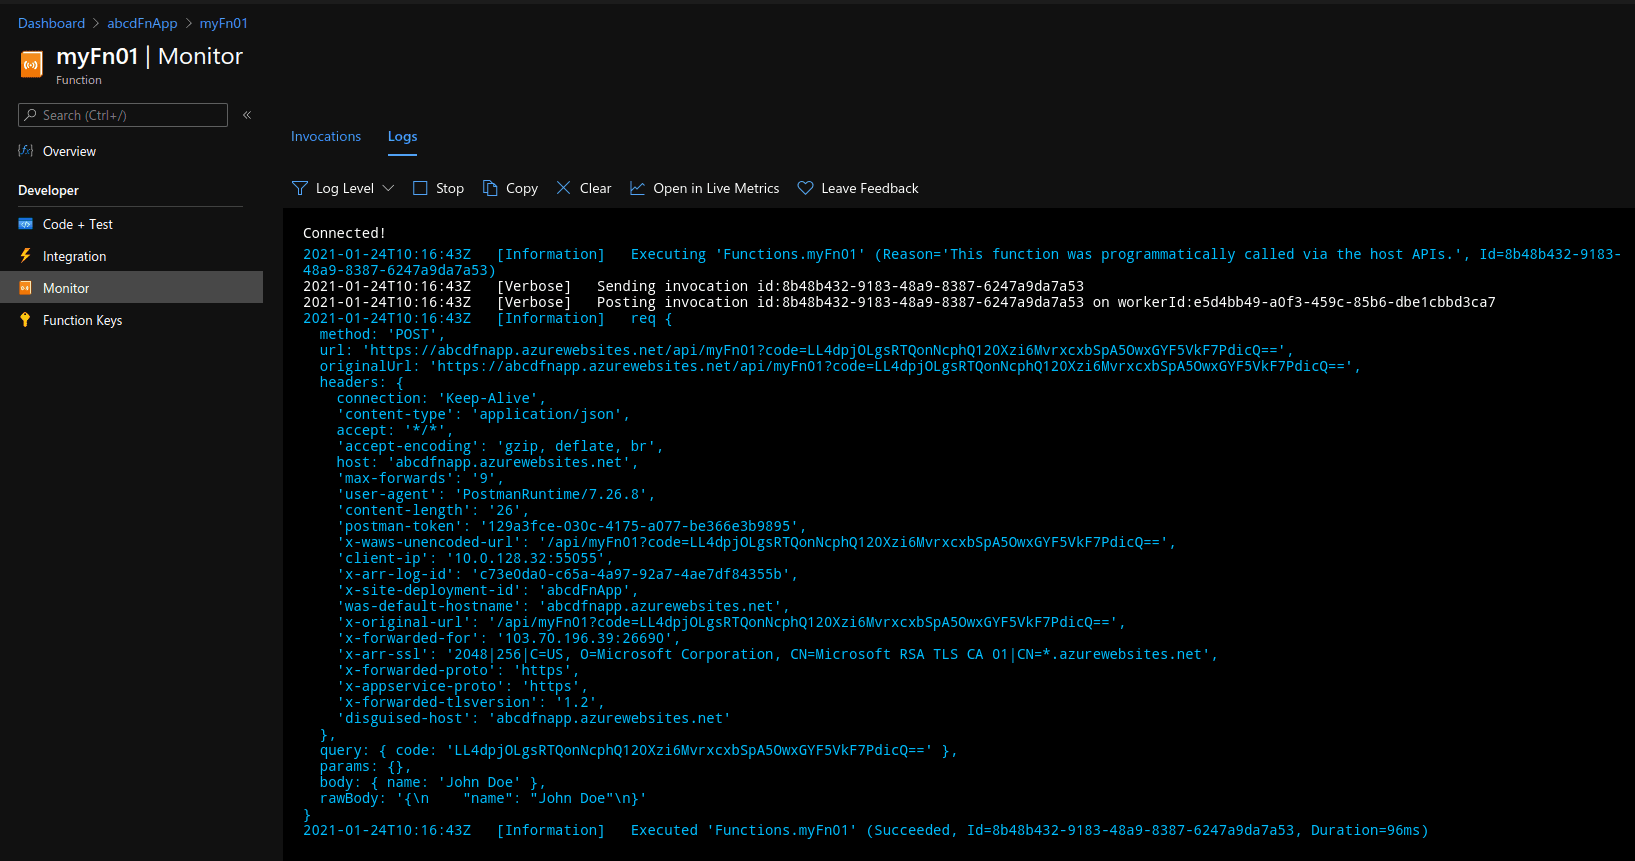Click the 'query: { code:' log line

[638, 750]
